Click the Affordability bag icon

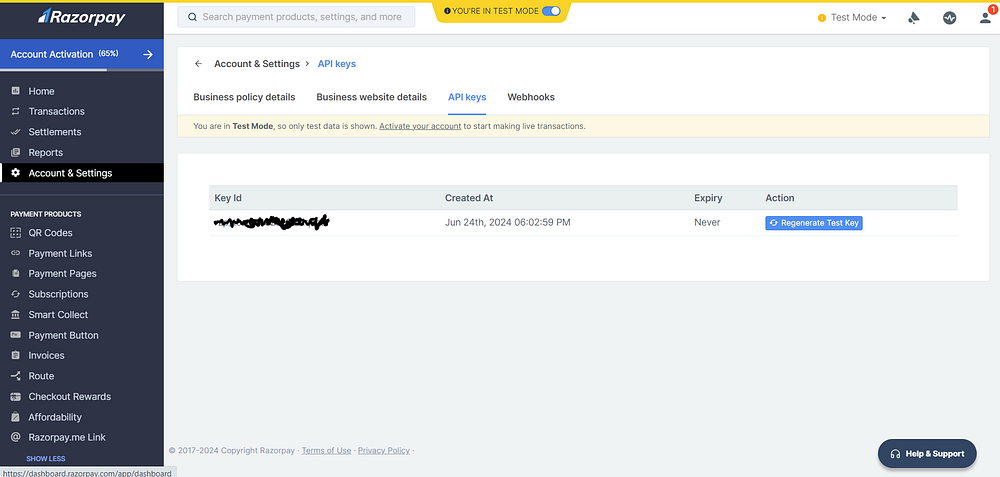click(16, 417)
